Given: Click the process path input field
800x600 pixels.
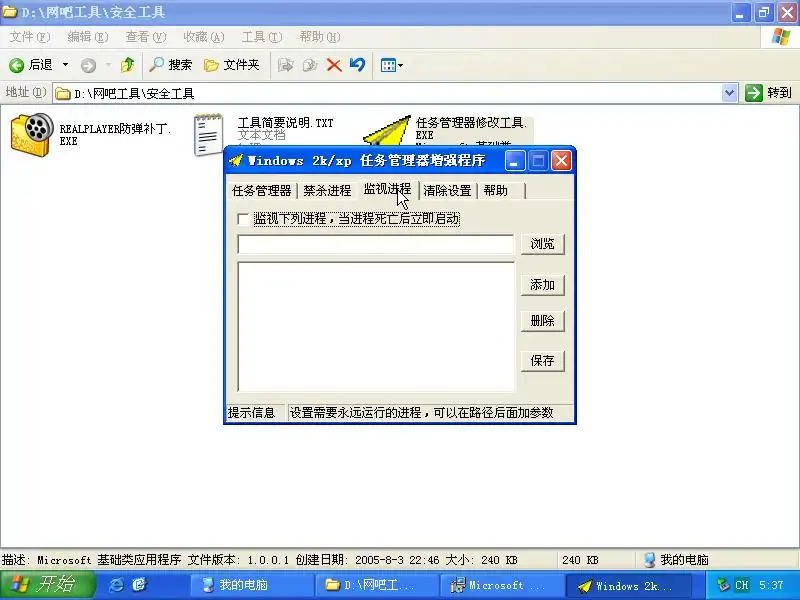Looking at the screenshot, I should tap(376, 244).
